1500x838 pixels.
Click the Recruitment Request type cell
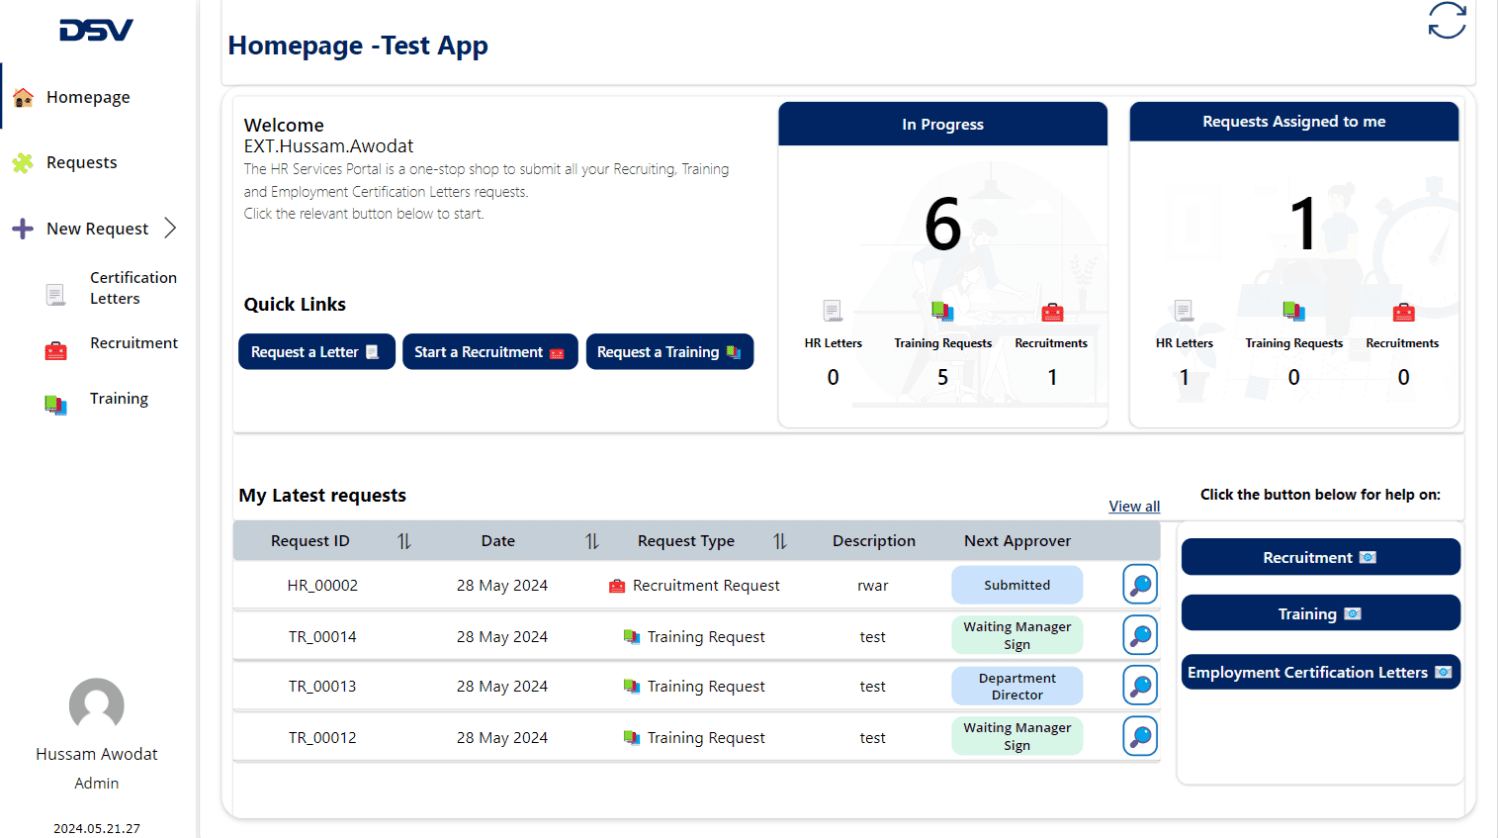(694, 585)
